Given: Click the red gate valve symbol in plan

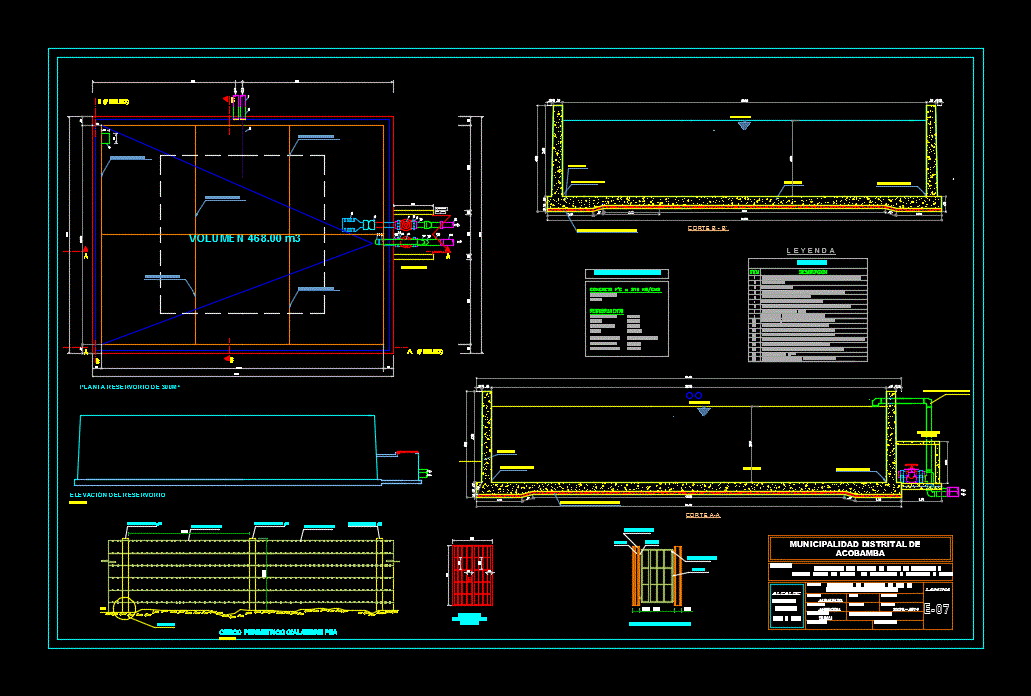Looking at the screenshot, I should 406,225.
